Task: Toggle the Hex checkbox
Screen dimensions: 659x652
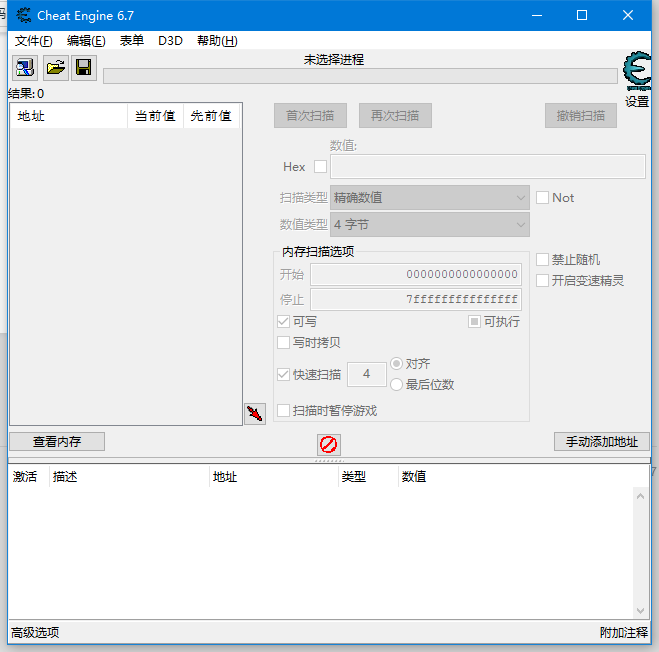Action: click(320, 166)
